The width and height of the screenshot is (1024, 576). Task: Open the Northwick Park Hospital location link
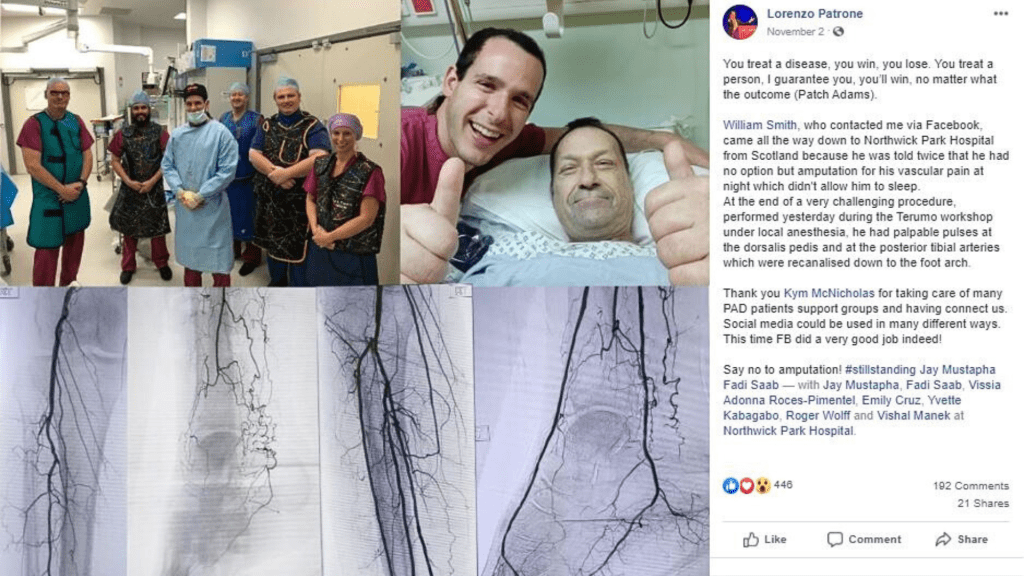pos(788,431)
